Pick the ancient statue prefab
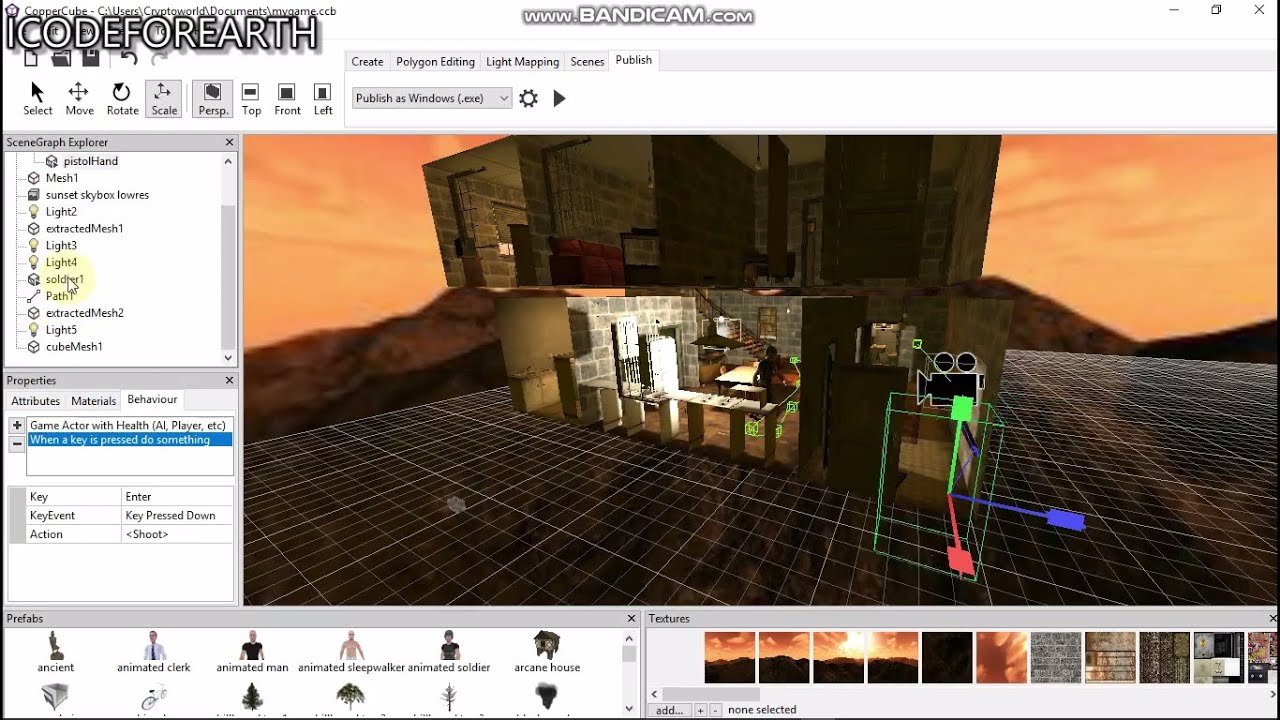This screenshot has height=720, width=1280. 56,652
